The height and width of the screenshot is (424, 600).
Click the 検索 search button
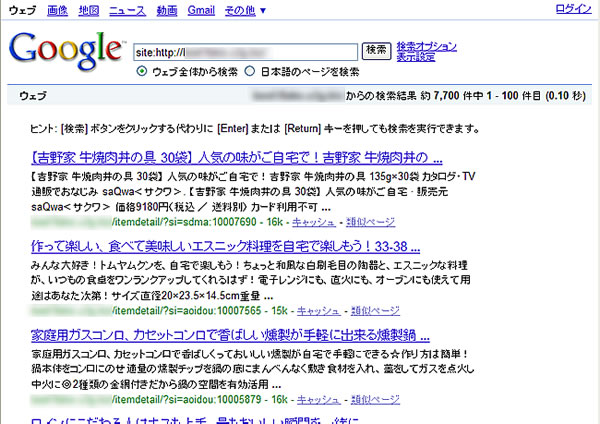[x=377, y=51]
